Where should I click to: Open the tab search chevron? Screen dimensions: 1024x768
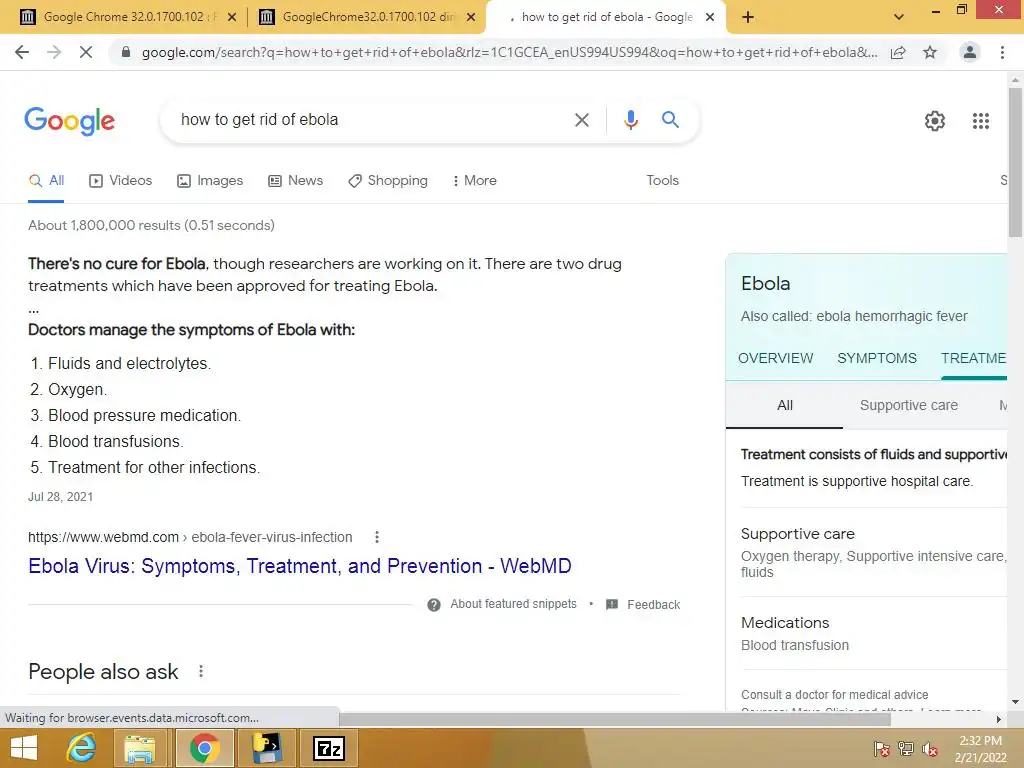(899, 17)
